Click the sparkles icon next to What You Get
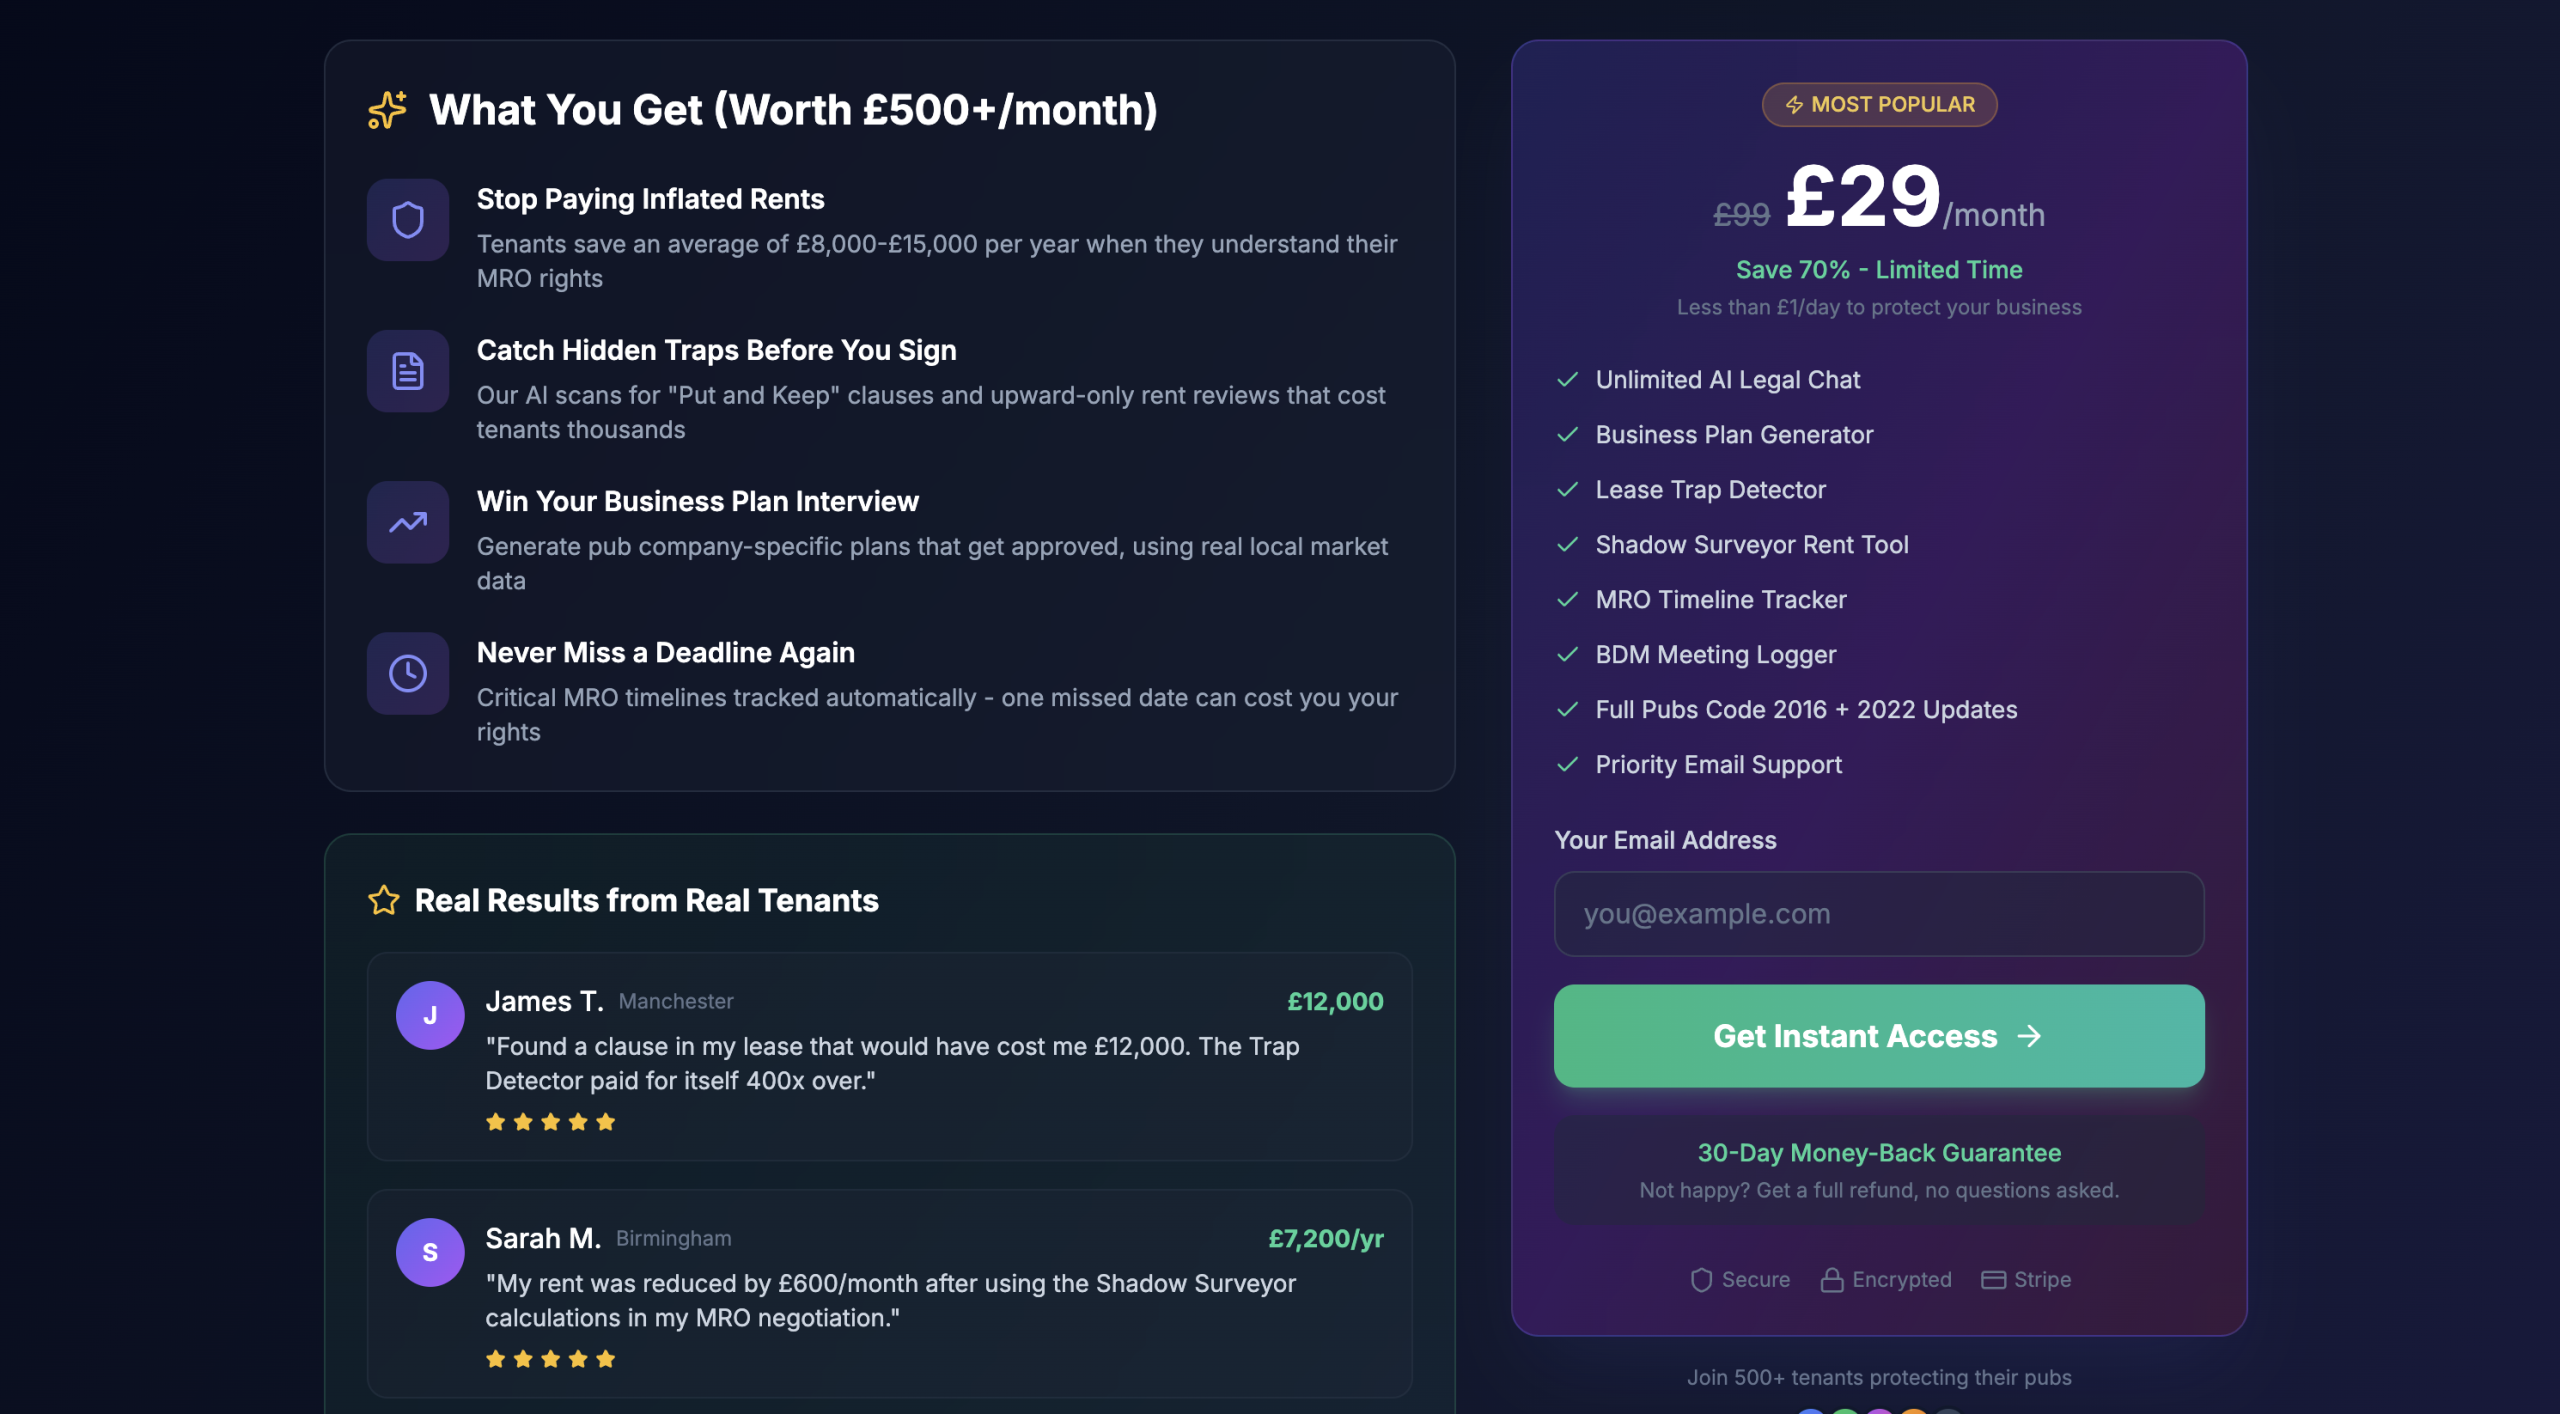 (x=387, y=110)
